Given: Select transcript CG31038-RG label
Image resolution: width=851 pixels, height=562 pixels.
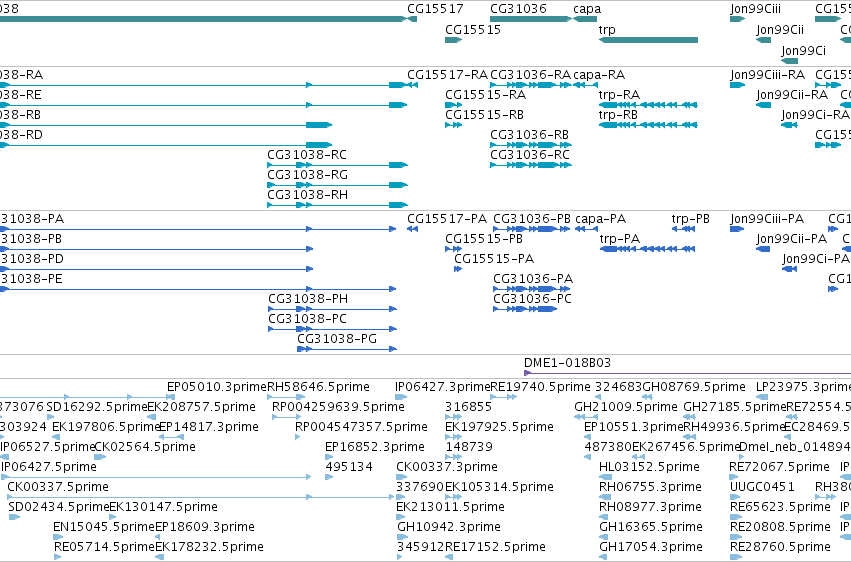Looking at the screenshot, I should click(308, 175).
